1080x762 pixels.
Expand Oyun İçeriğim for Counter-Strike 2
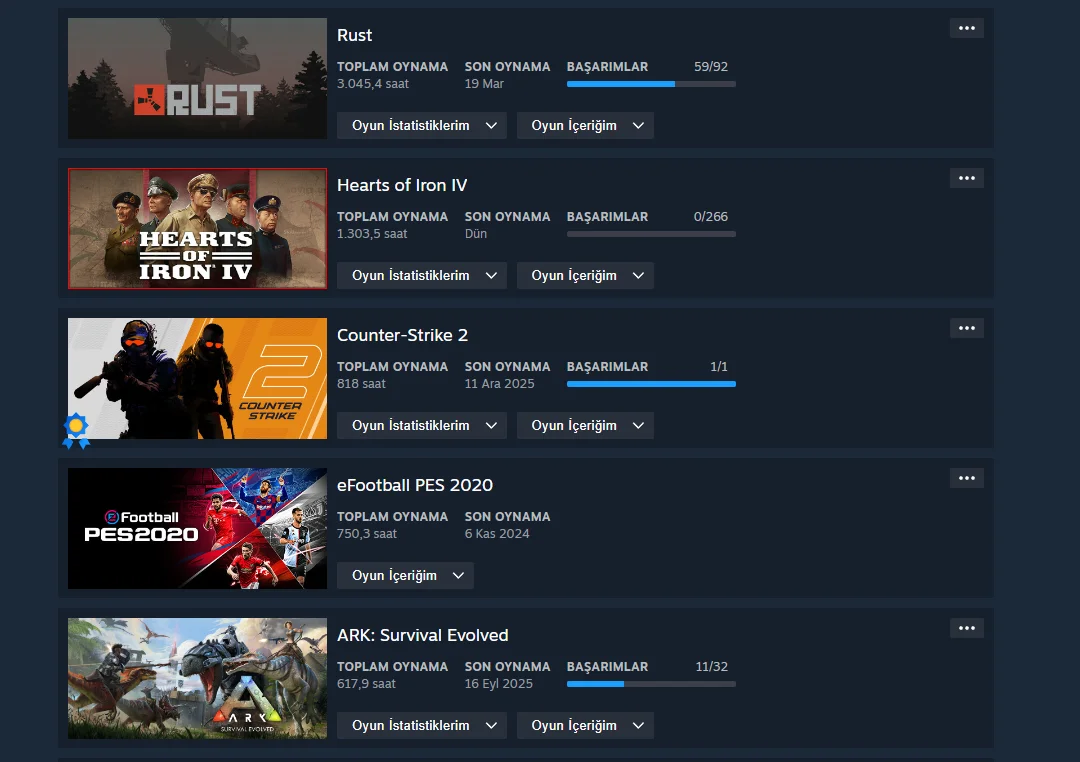pyautogui.click(x=585, y=426)
